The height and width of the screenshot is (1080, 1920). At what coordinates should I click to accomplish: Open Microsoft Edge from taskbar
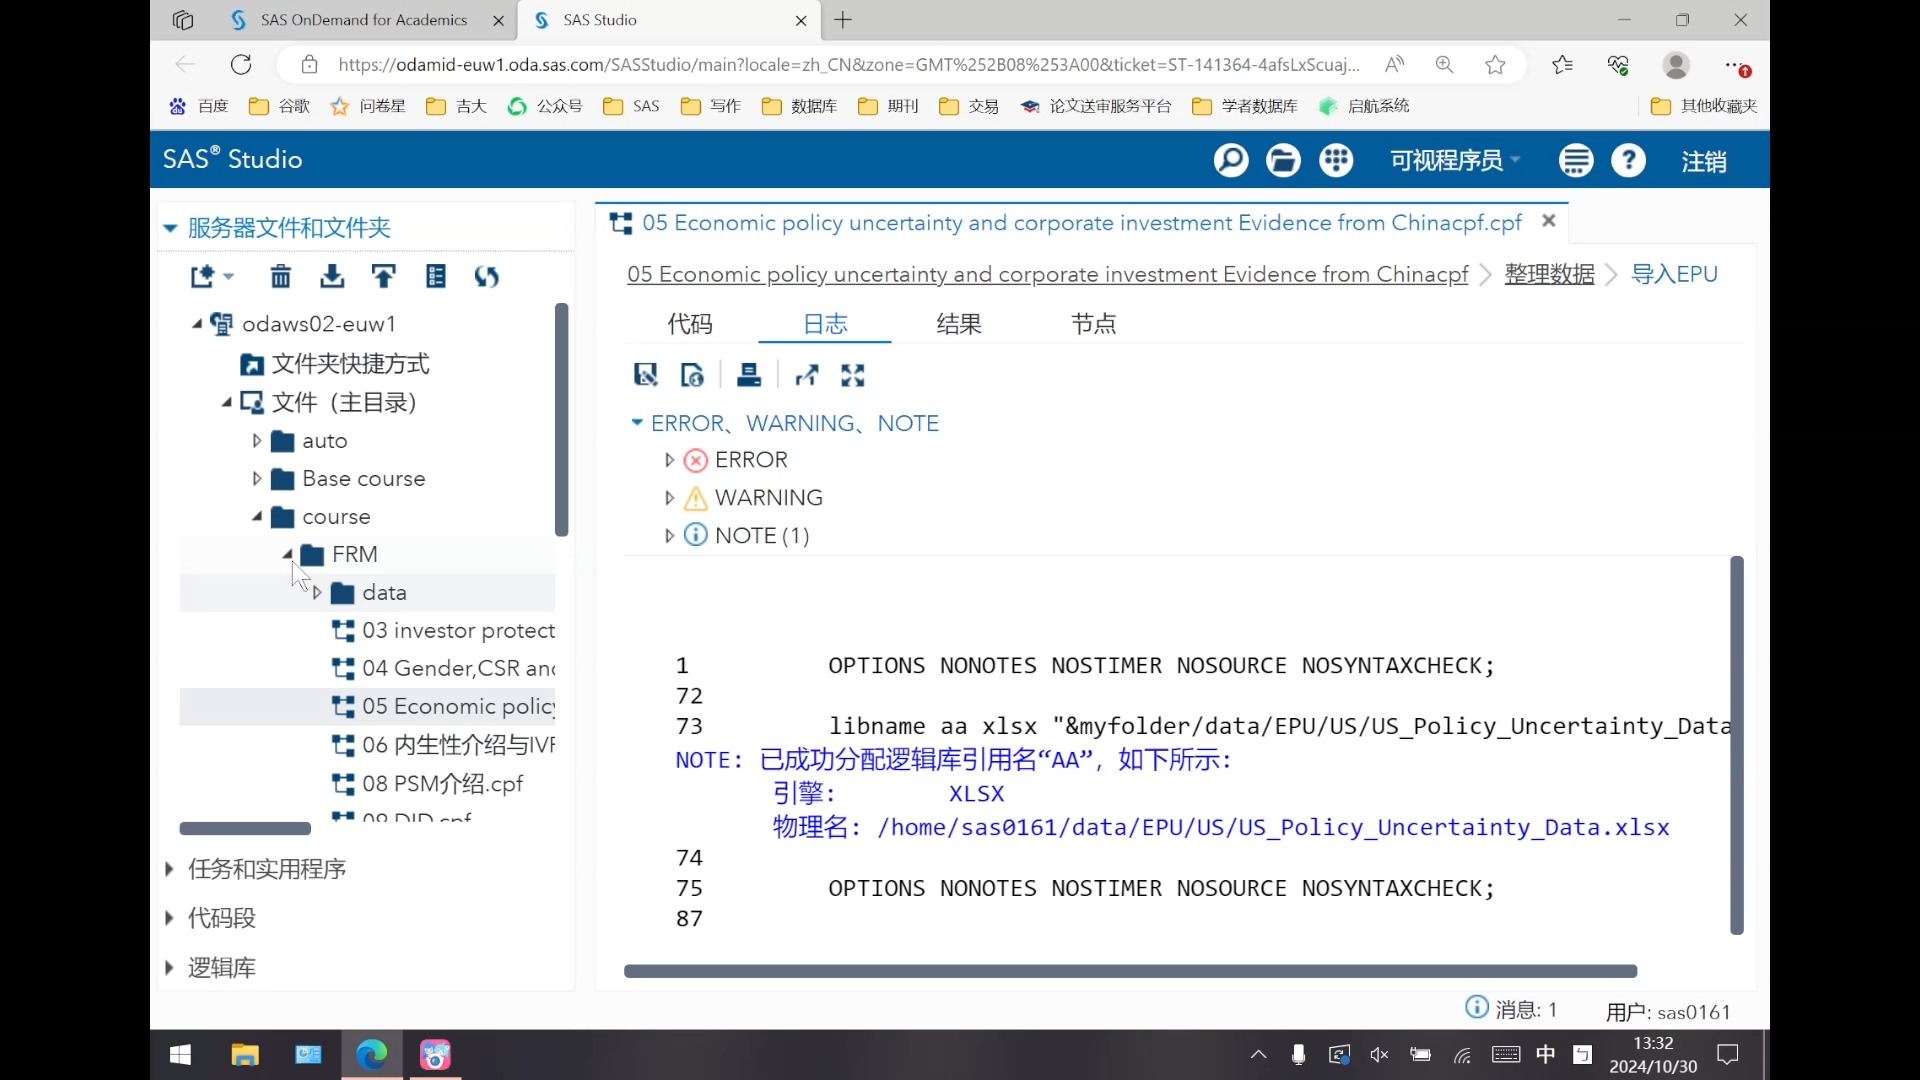(x=372, y=1054)
